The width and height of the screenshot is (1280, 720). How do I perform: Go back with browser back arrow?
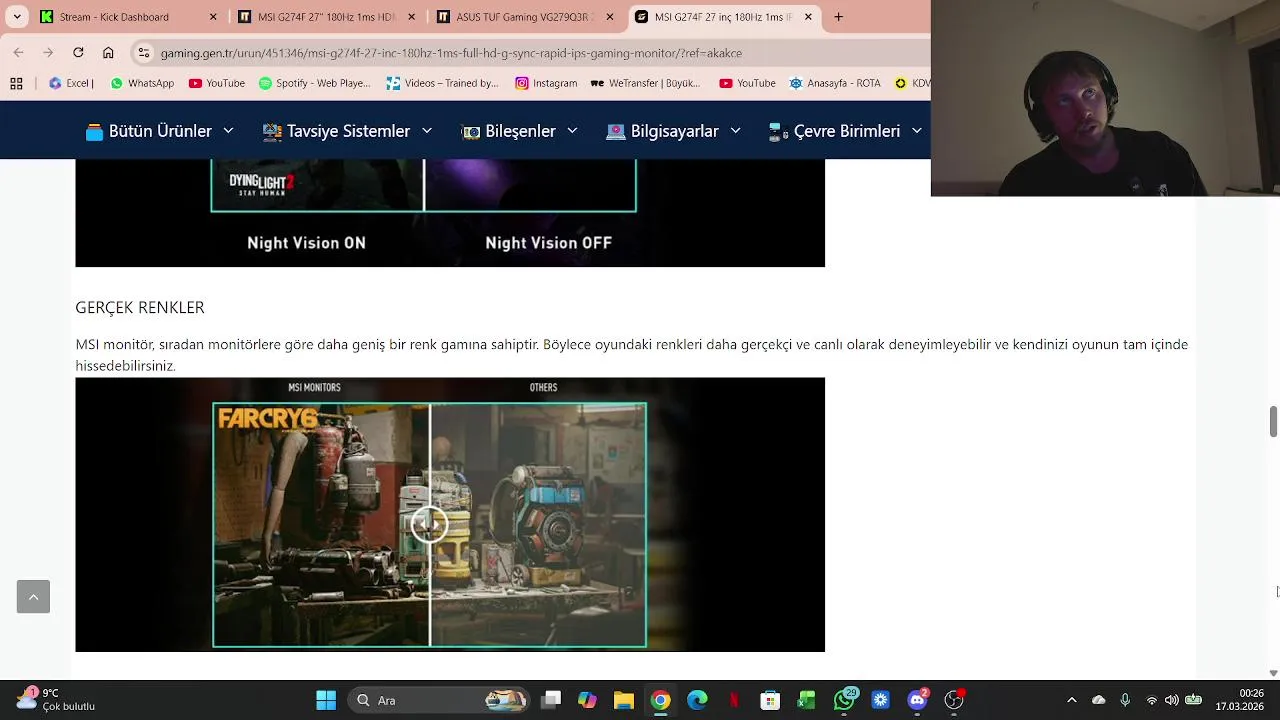pyautogui.click(x=18, y=53)
